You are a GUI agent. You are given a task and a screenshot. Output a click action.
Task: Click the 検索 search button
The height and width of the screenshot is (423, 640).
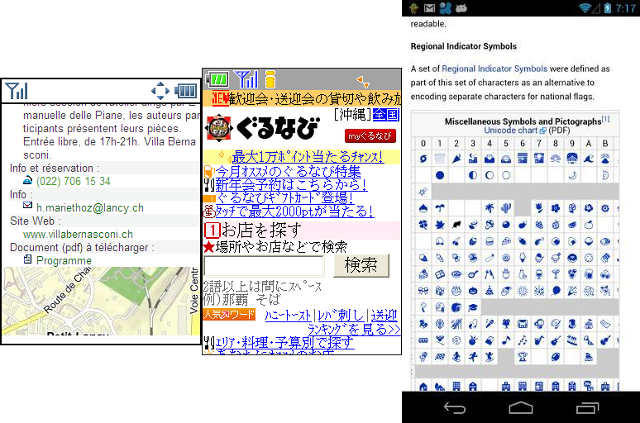point(361,265)
